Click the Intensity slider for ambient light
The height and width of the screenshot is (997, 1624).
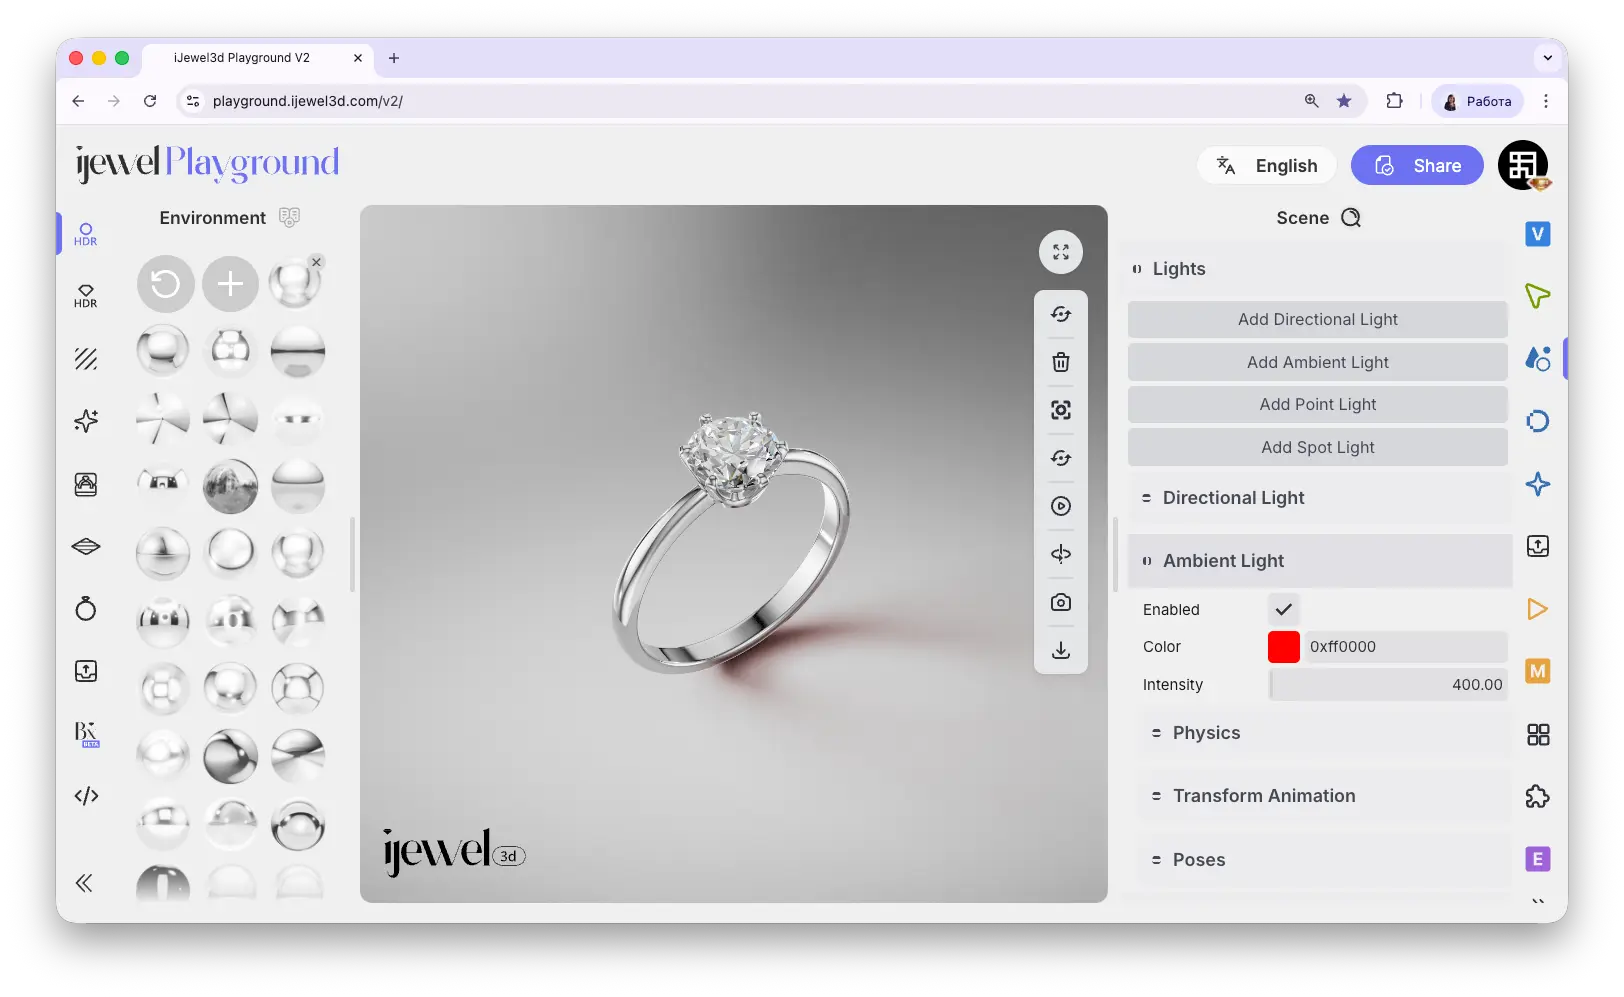pyautogui.click(x=1388, y=685)
